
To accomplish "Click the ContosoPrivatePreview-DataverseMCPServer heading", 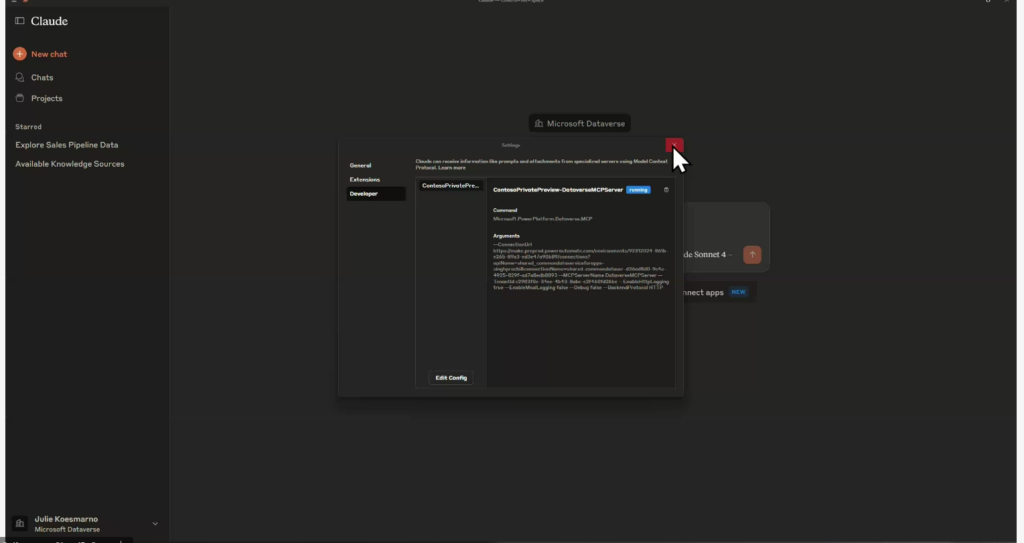I will (558, 190).
